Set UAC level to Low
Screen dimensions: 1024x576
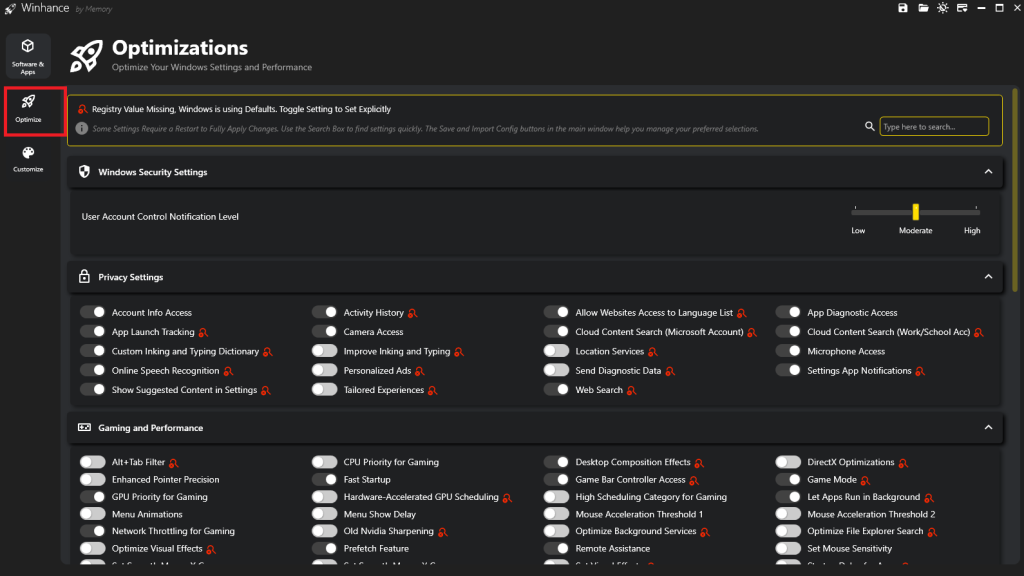(857, 231)
